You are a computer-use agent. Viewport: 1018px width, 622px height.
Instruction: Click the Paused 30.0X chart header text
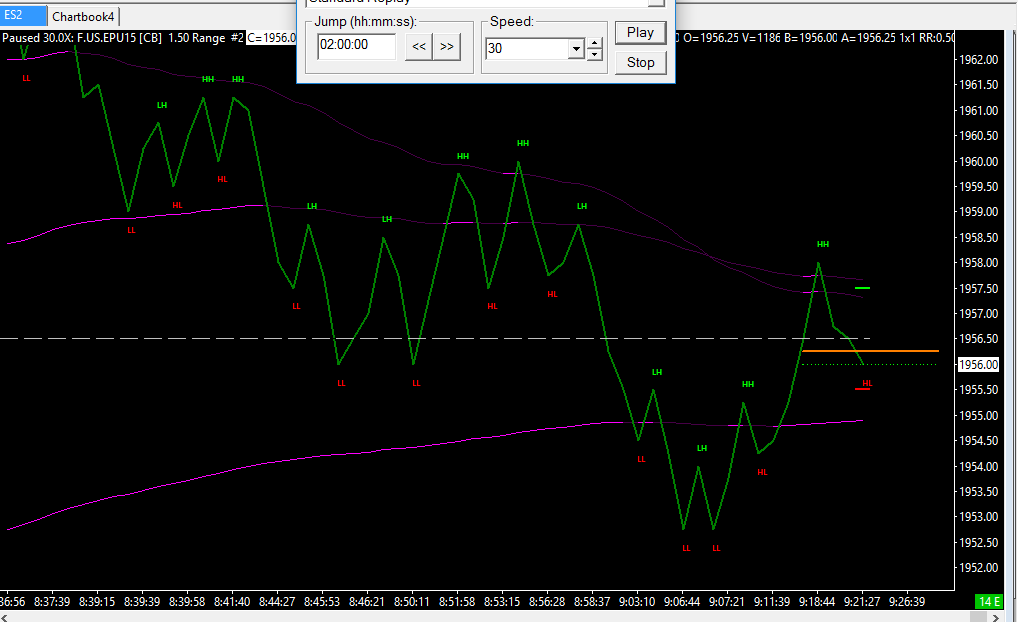(x=37, y=38)
